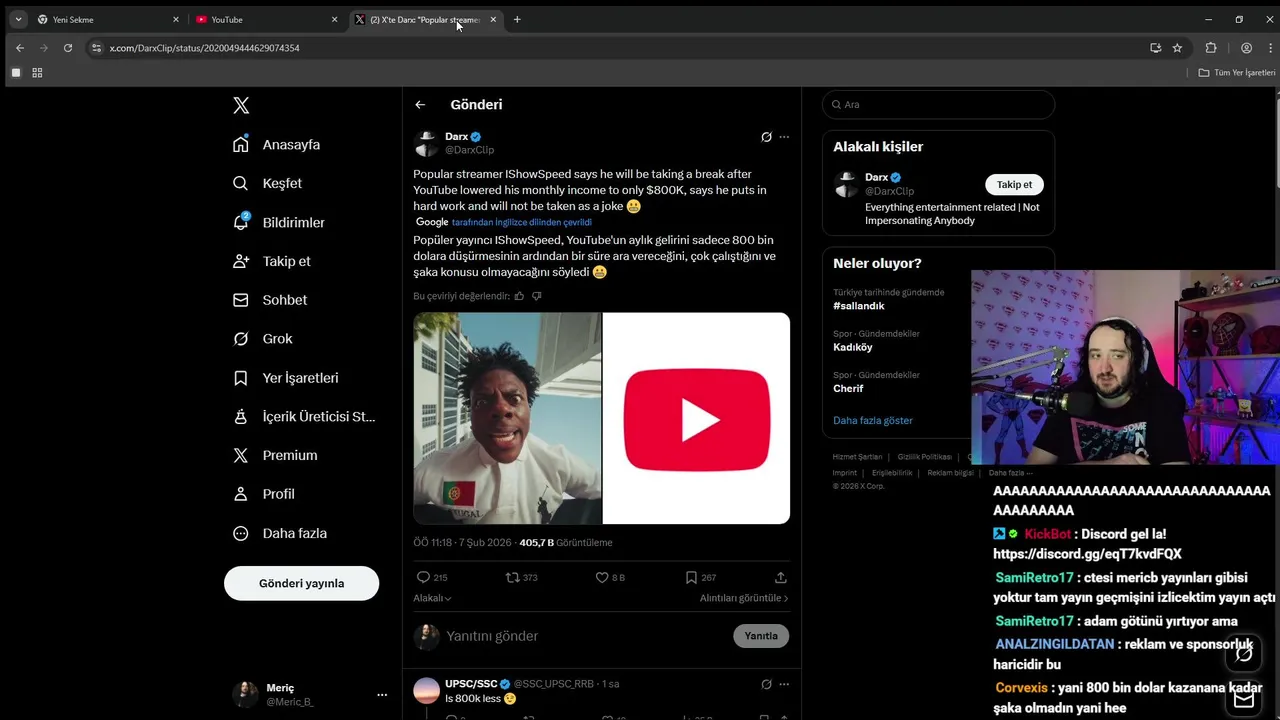Open Daha fazla menu
The width and height of the screenshot is (1280, 720).
pos(280,533)
